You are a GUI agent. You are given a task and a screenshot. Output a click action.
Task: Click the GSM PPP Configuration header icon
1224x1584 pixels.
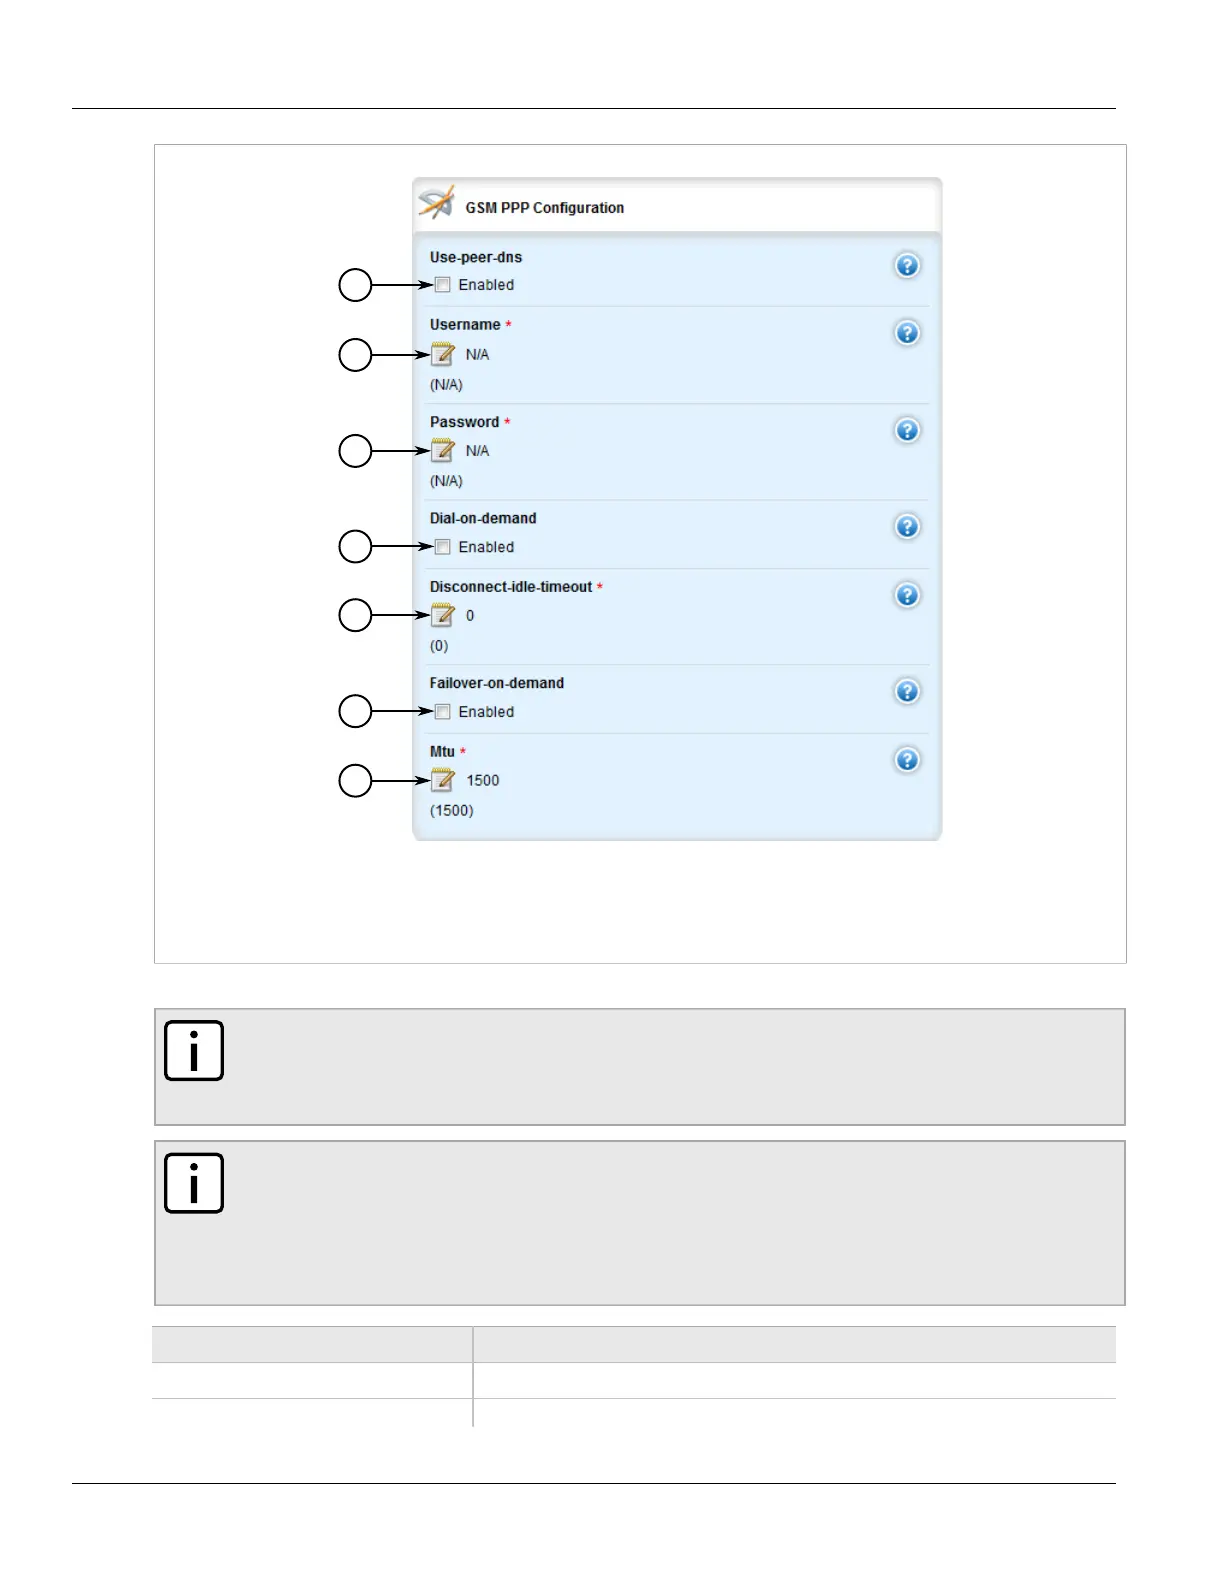click(x=437, y=203)
